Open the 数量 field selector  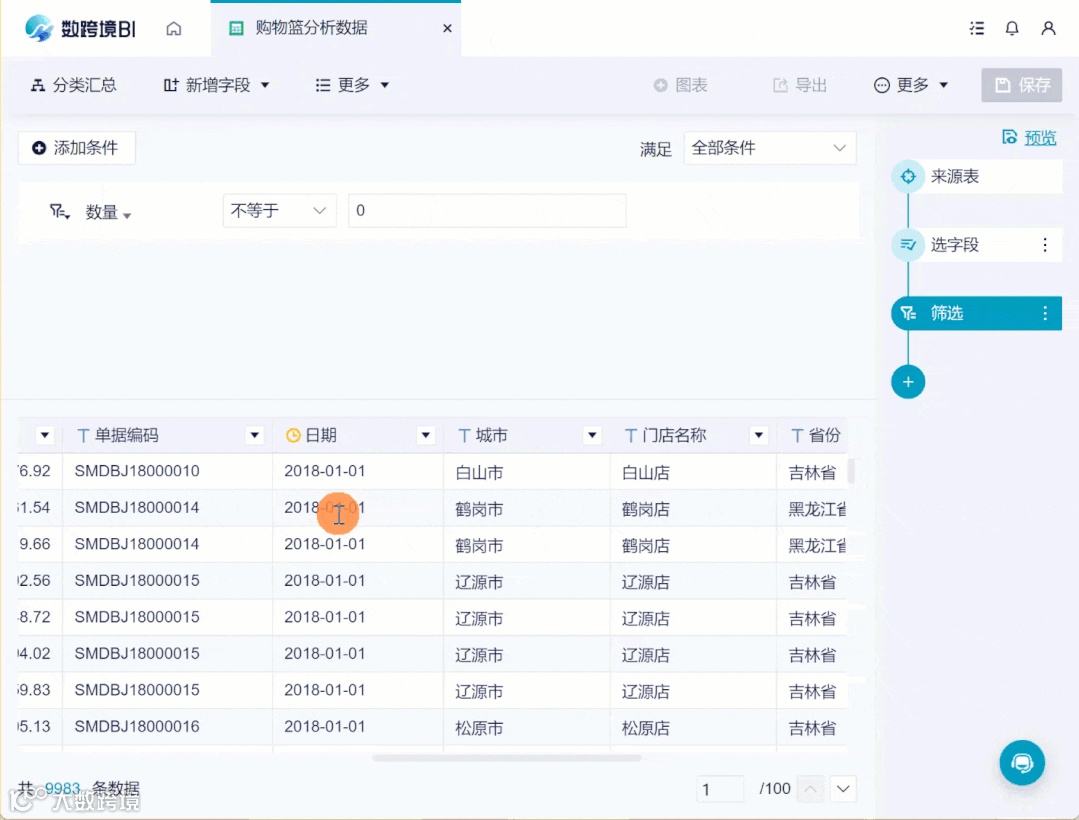tap(108, 212)
